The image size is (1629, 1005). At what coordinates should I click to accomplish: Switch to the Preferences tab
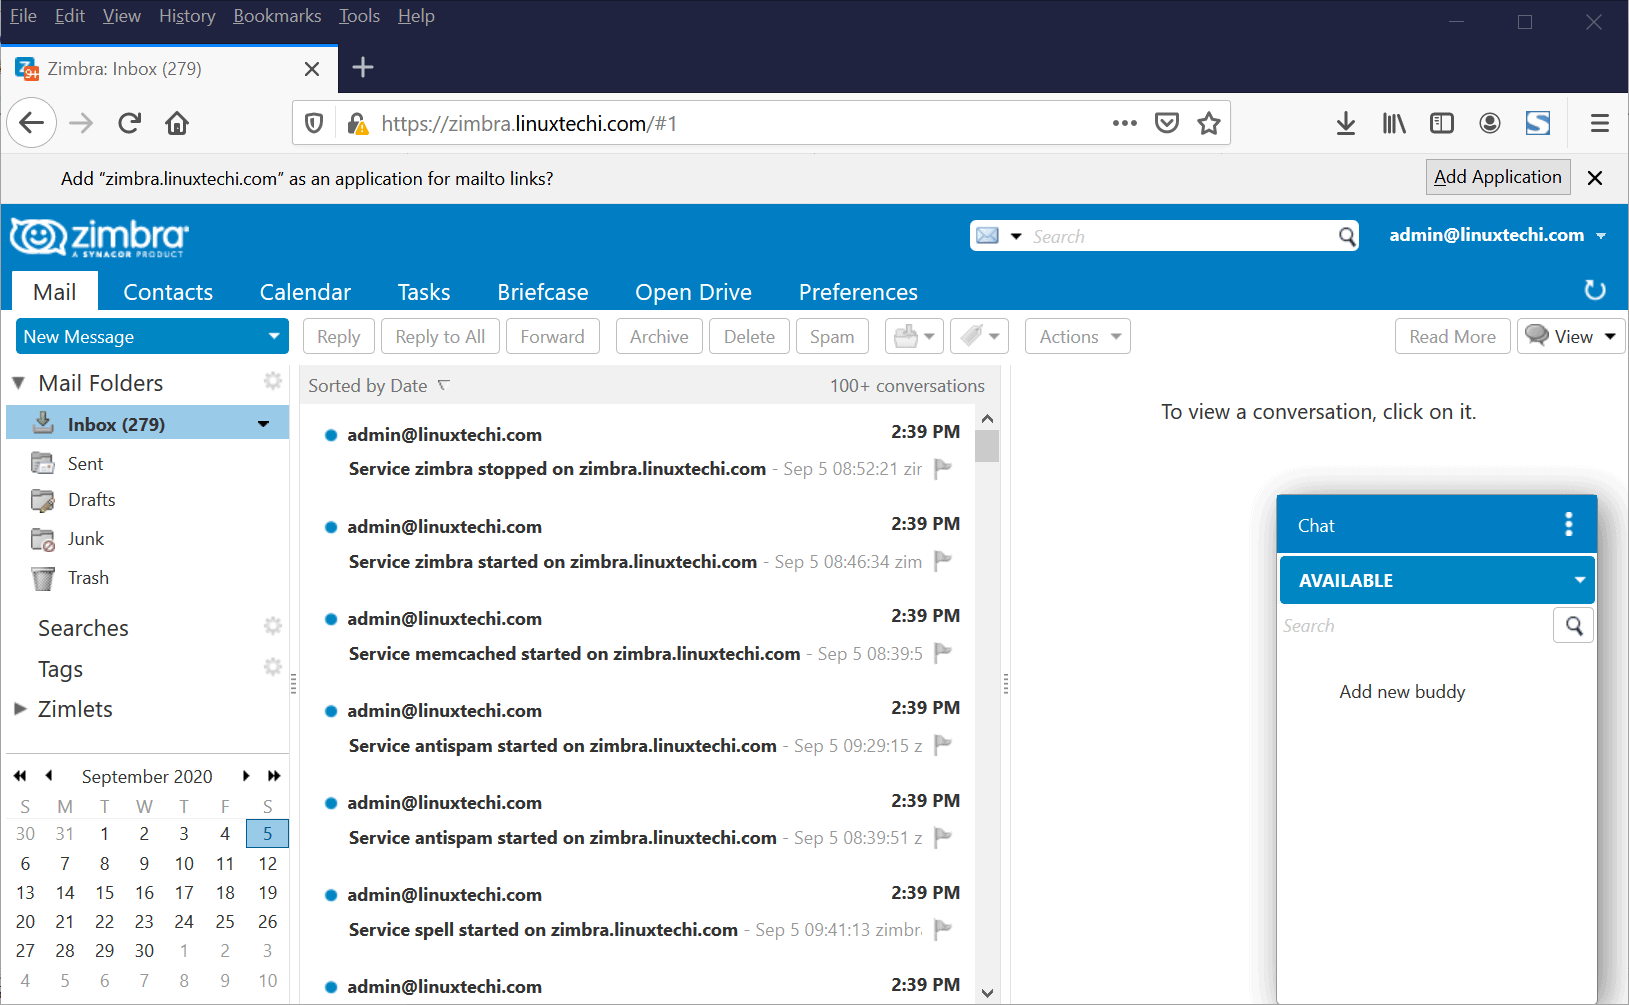tap(858, 291)
